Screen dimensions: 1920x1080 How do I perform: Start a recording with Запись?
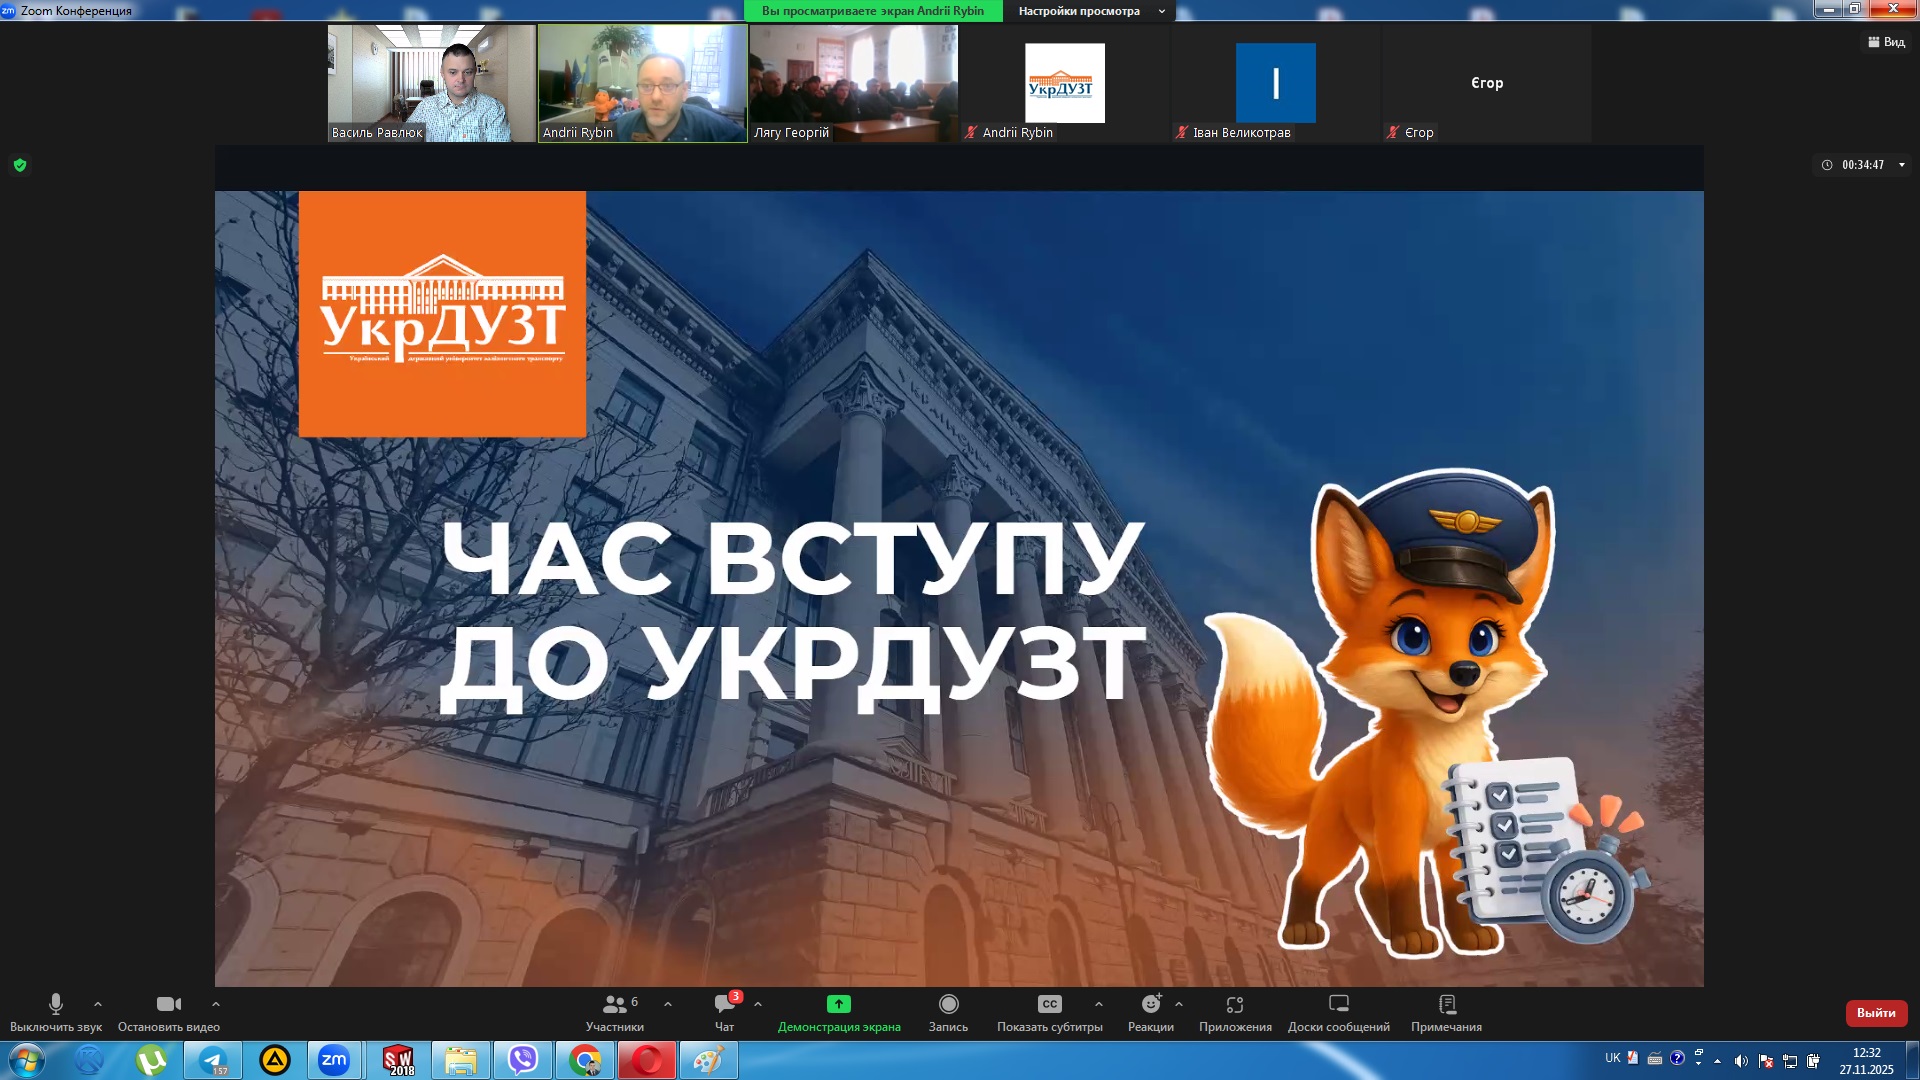(948, 1010)
